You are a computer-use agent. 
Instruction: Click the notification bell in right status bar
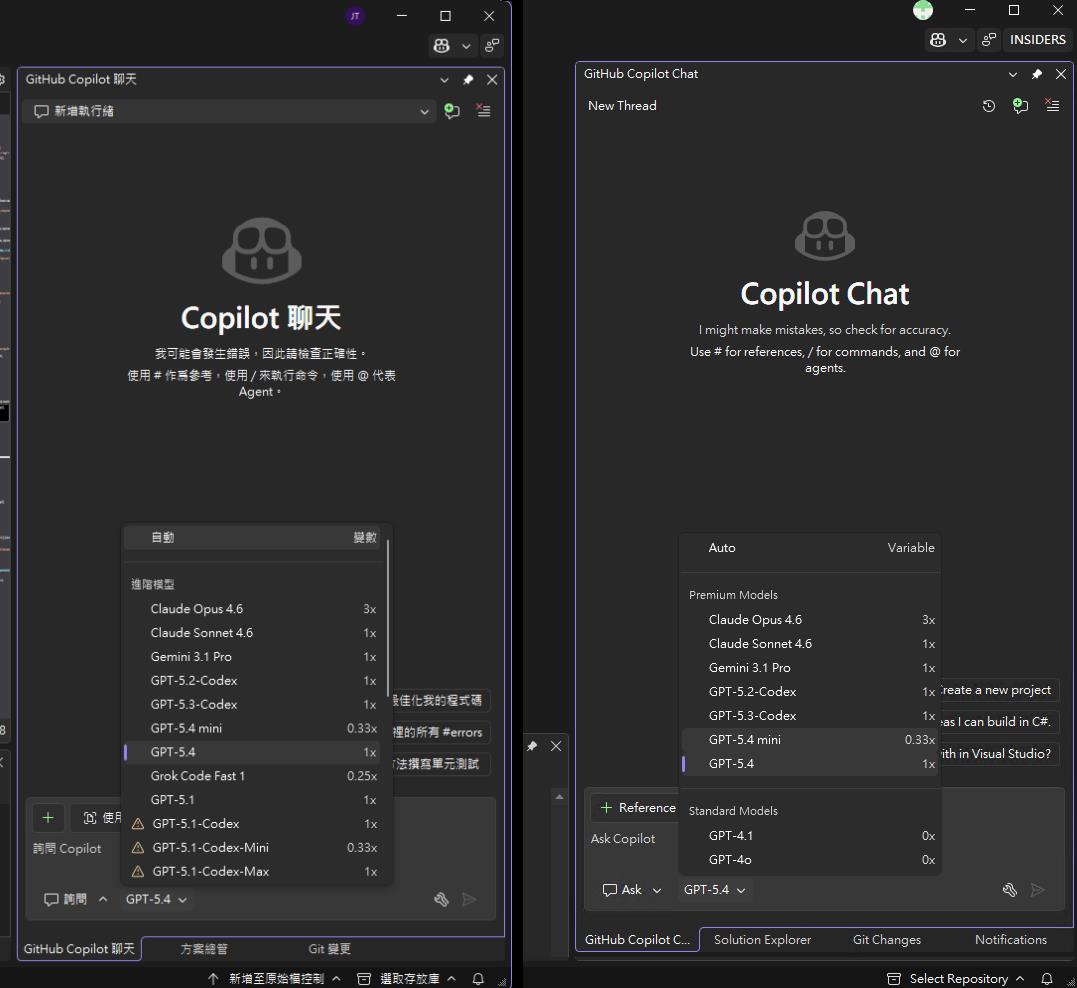tap(1047, 978)
